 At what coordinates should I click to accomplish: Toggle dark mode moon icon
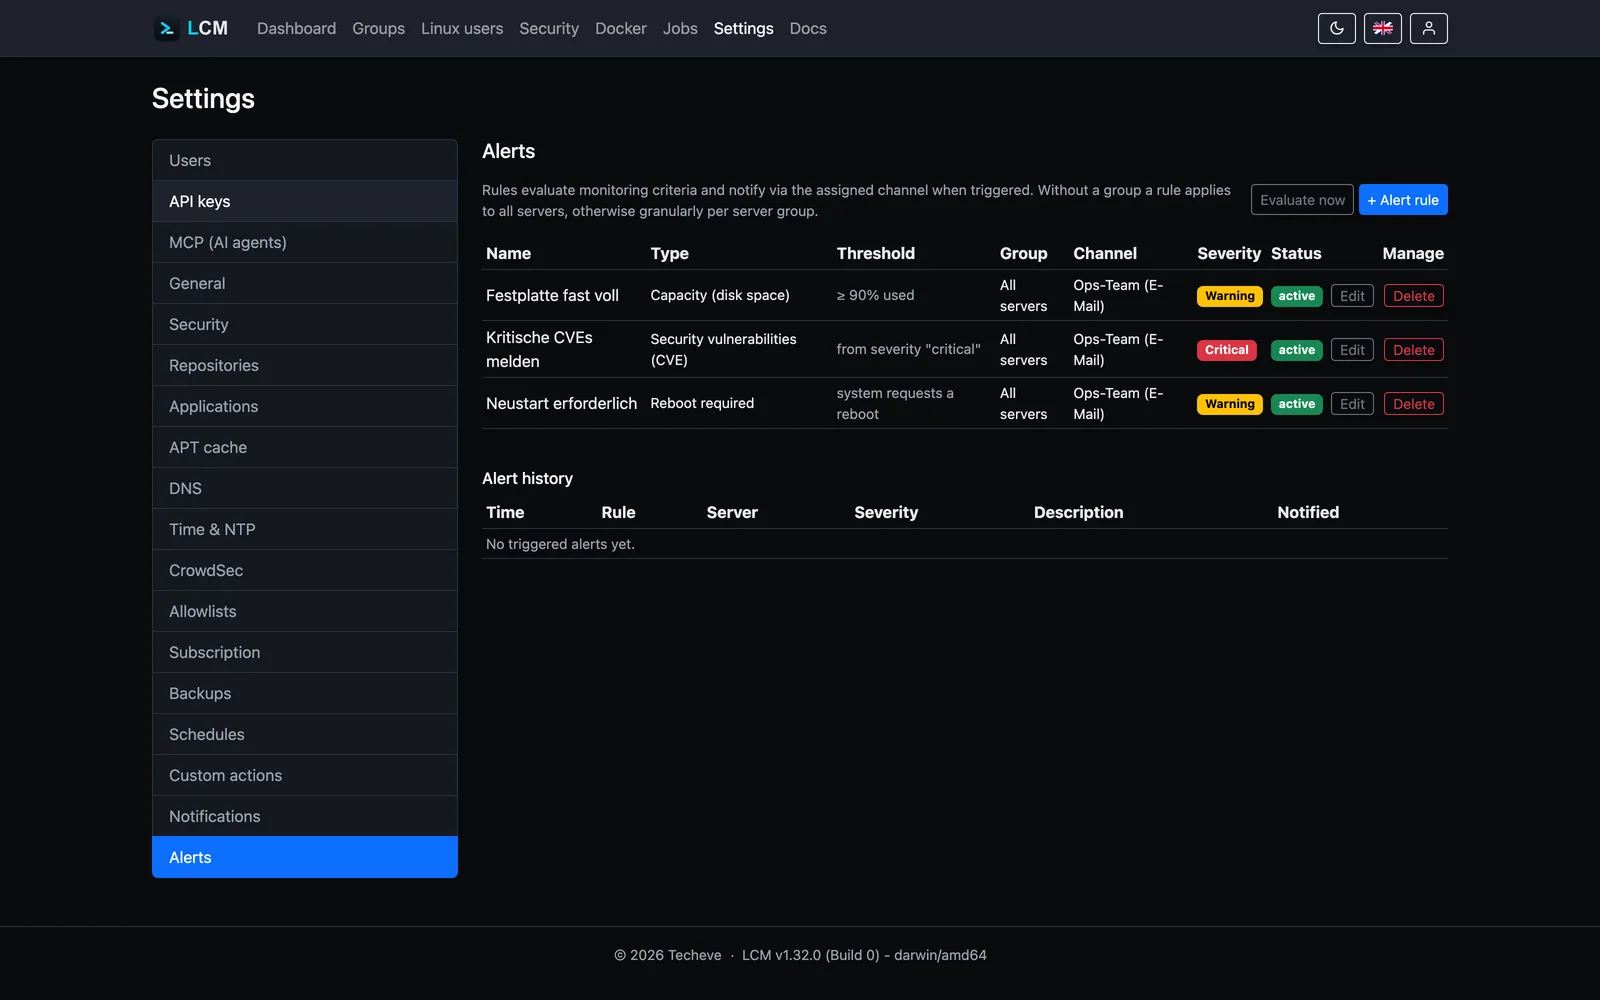(x=1336, y=28)
